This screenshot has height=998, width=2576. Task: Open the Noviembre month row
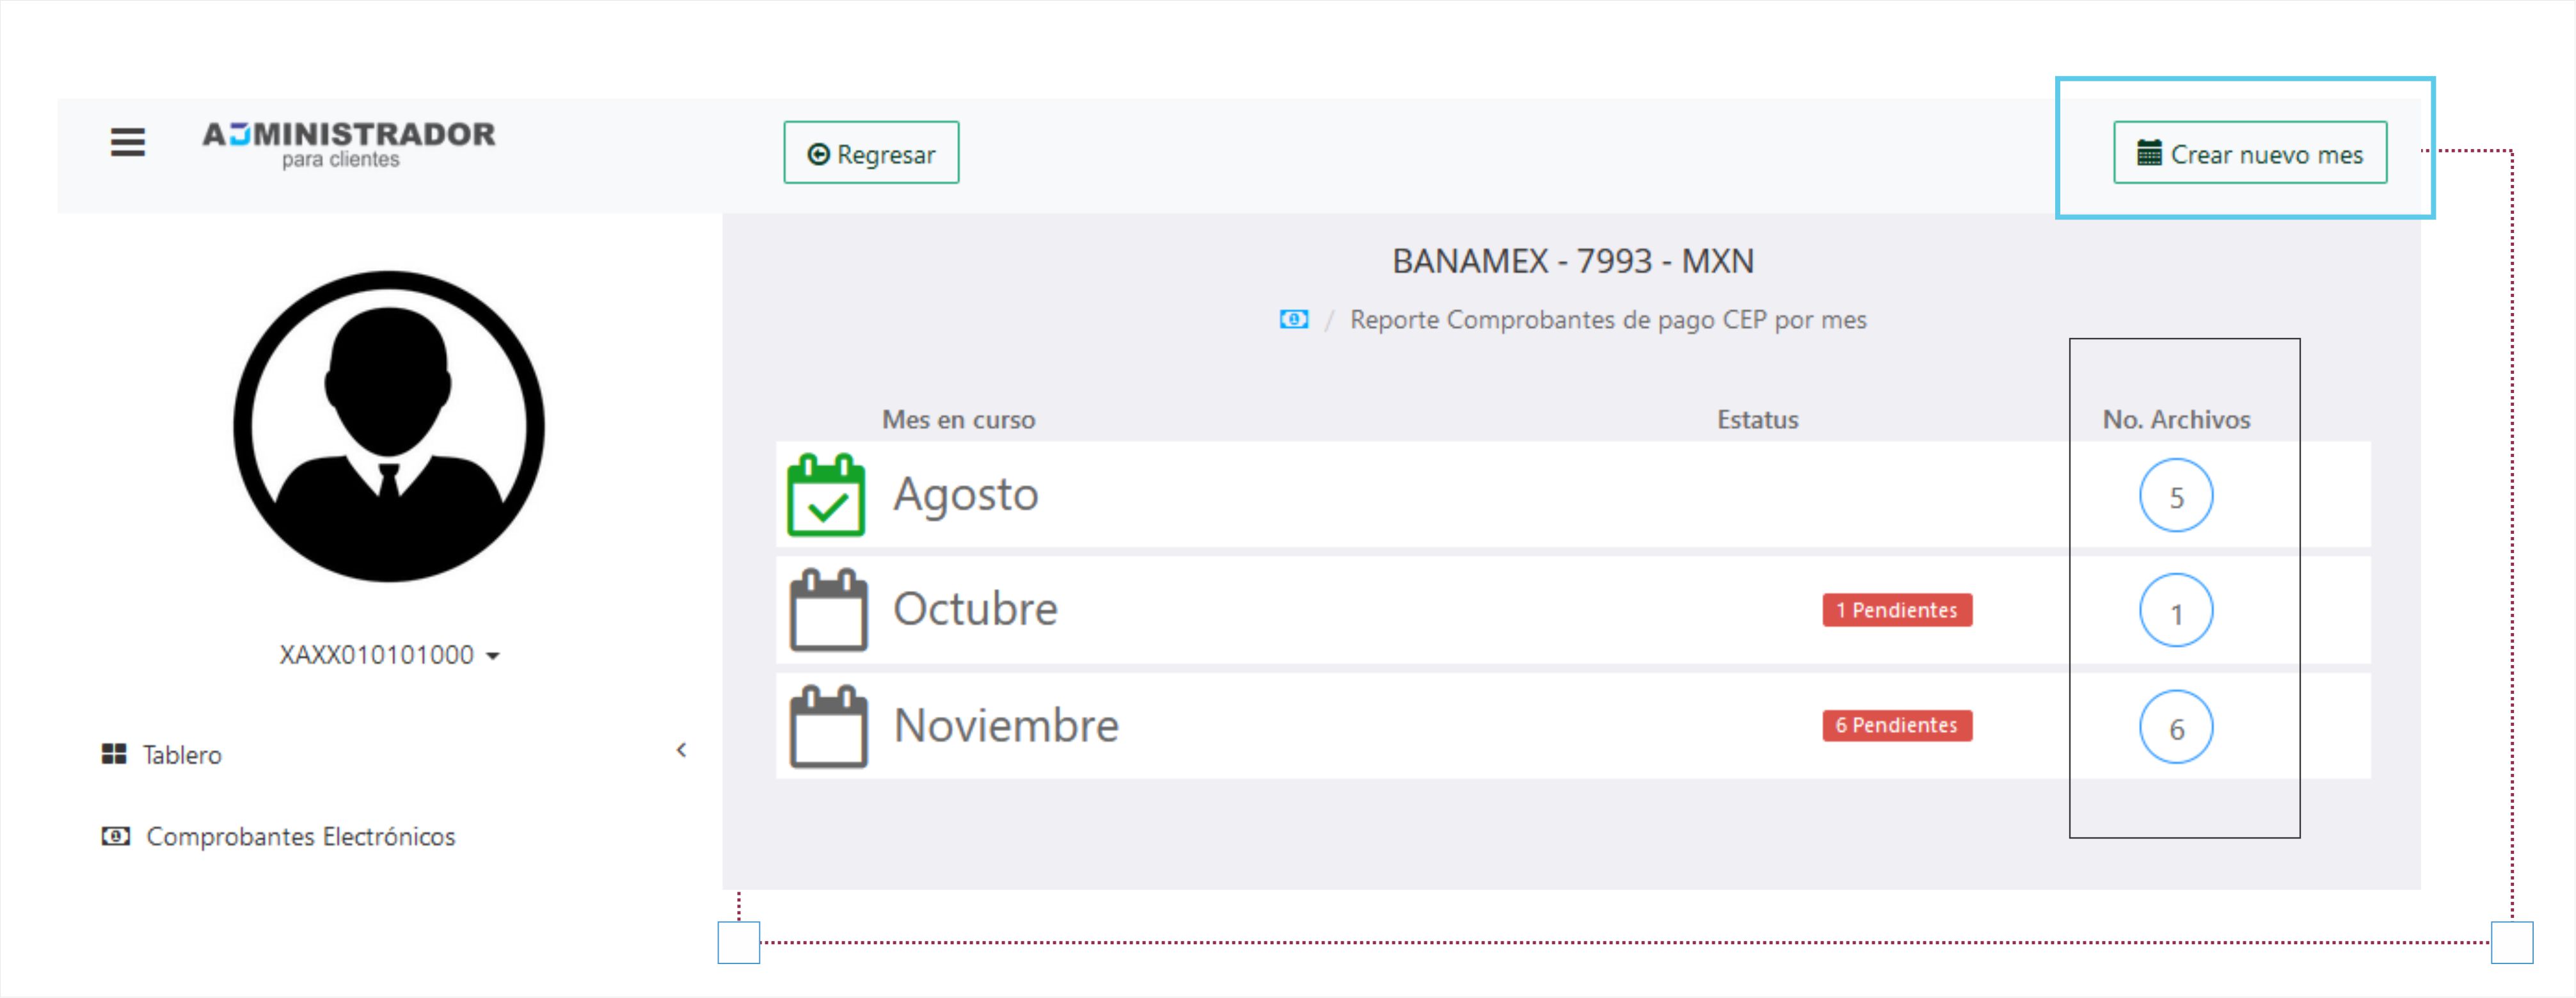coord(1572,726)
